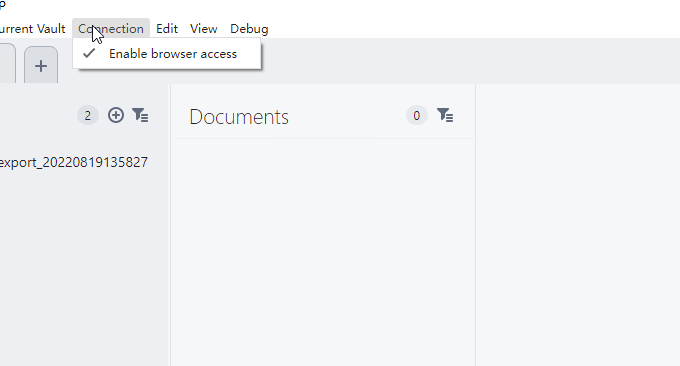
Task: Select the export_20220819135827 entry
Action: (74, 162)
